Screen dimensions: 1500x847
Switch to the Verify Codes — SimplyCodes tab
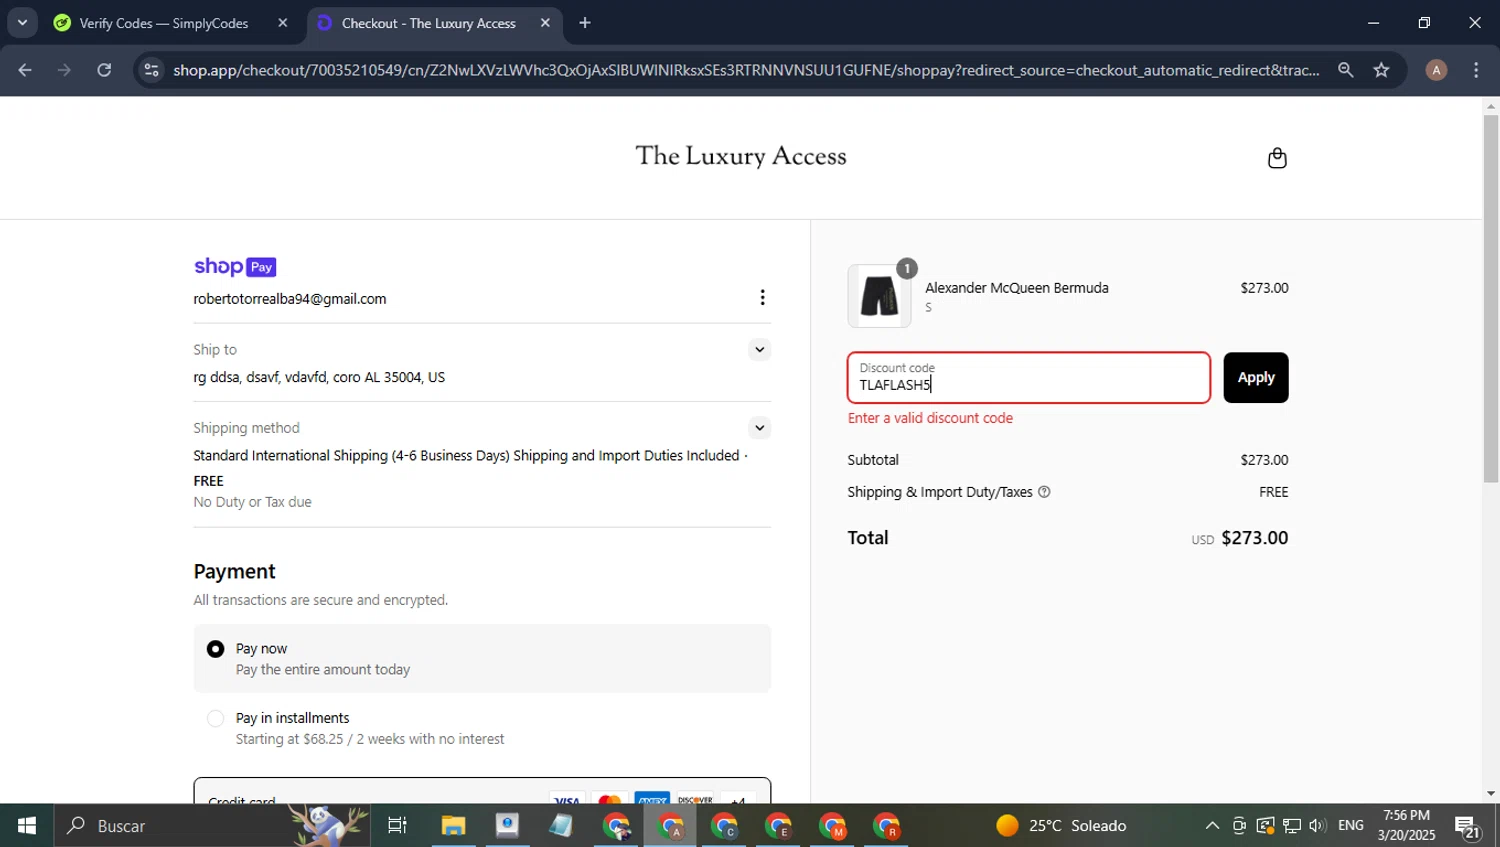coord(164,23)
